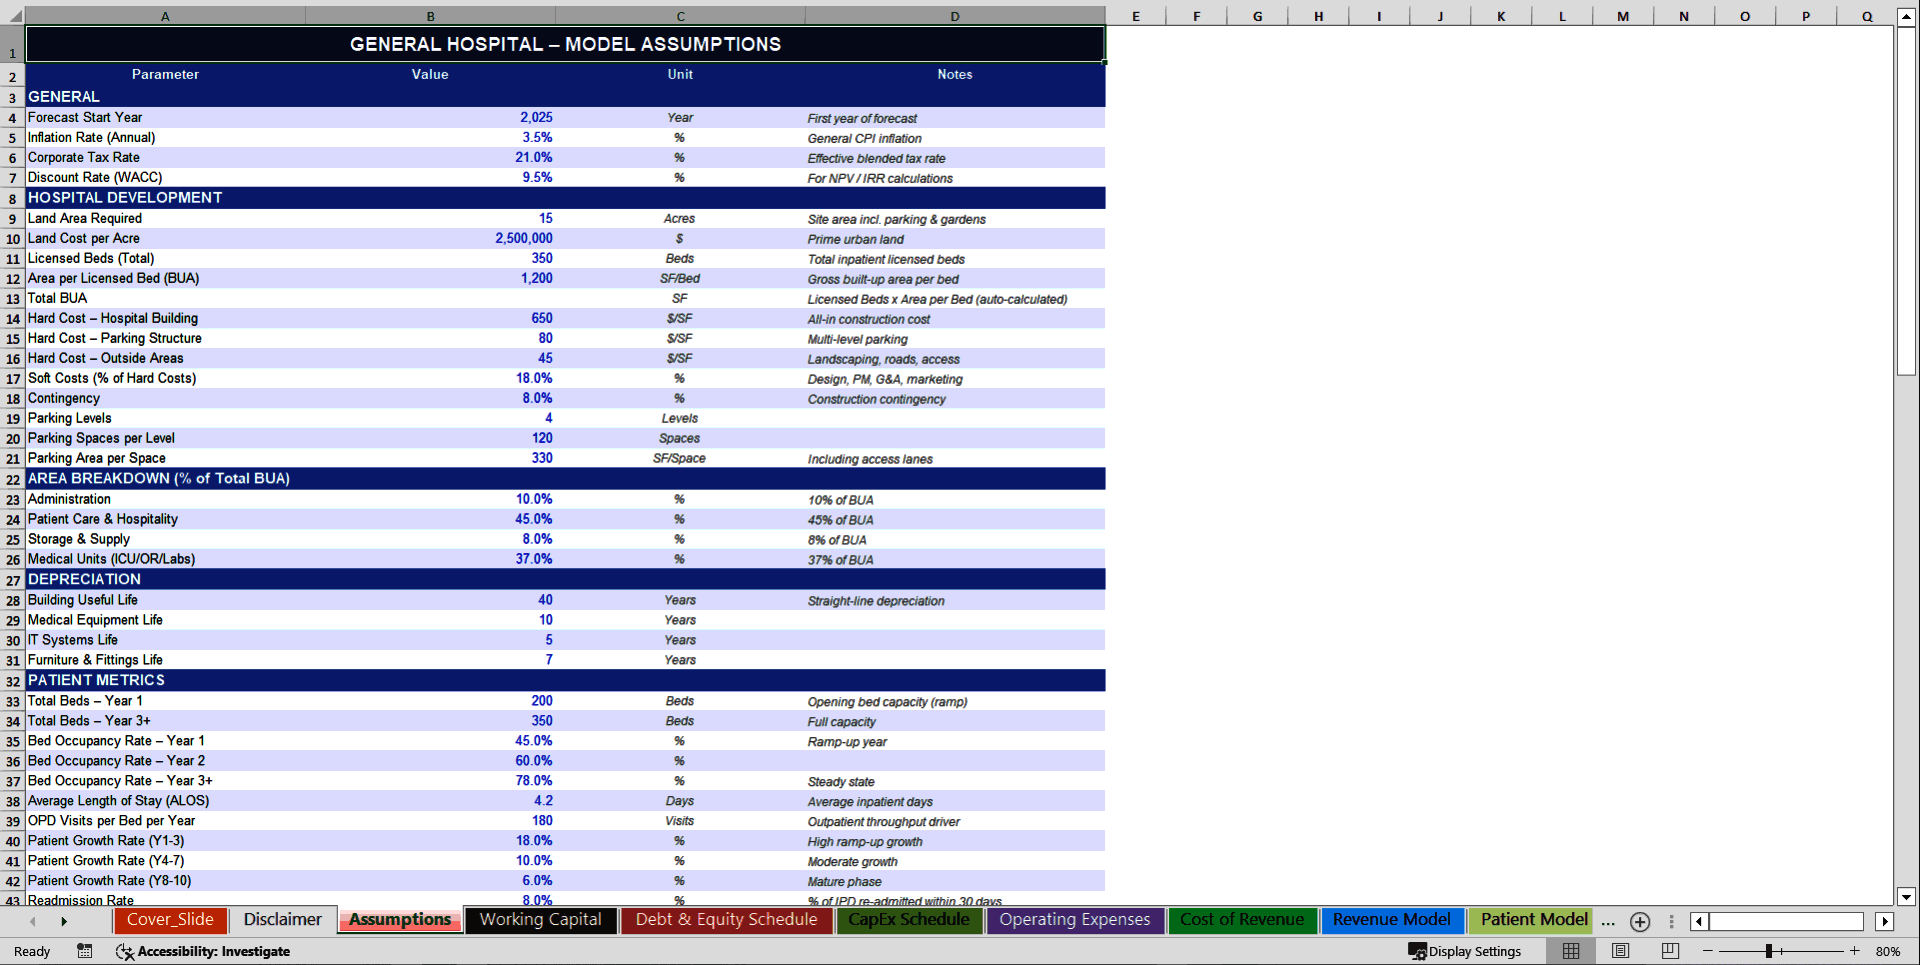
Task: Open Display Settings from the status bar
Action: (x=1466, y=951)
